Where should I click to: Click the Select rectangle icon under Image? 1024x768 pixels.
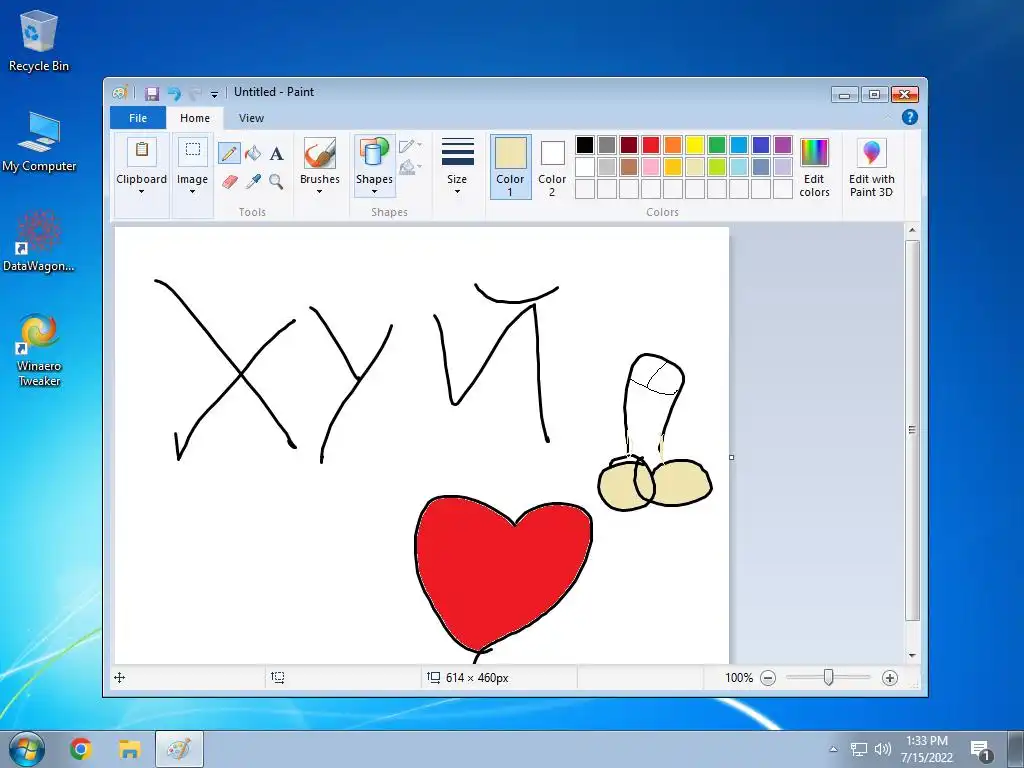(193, 151)
